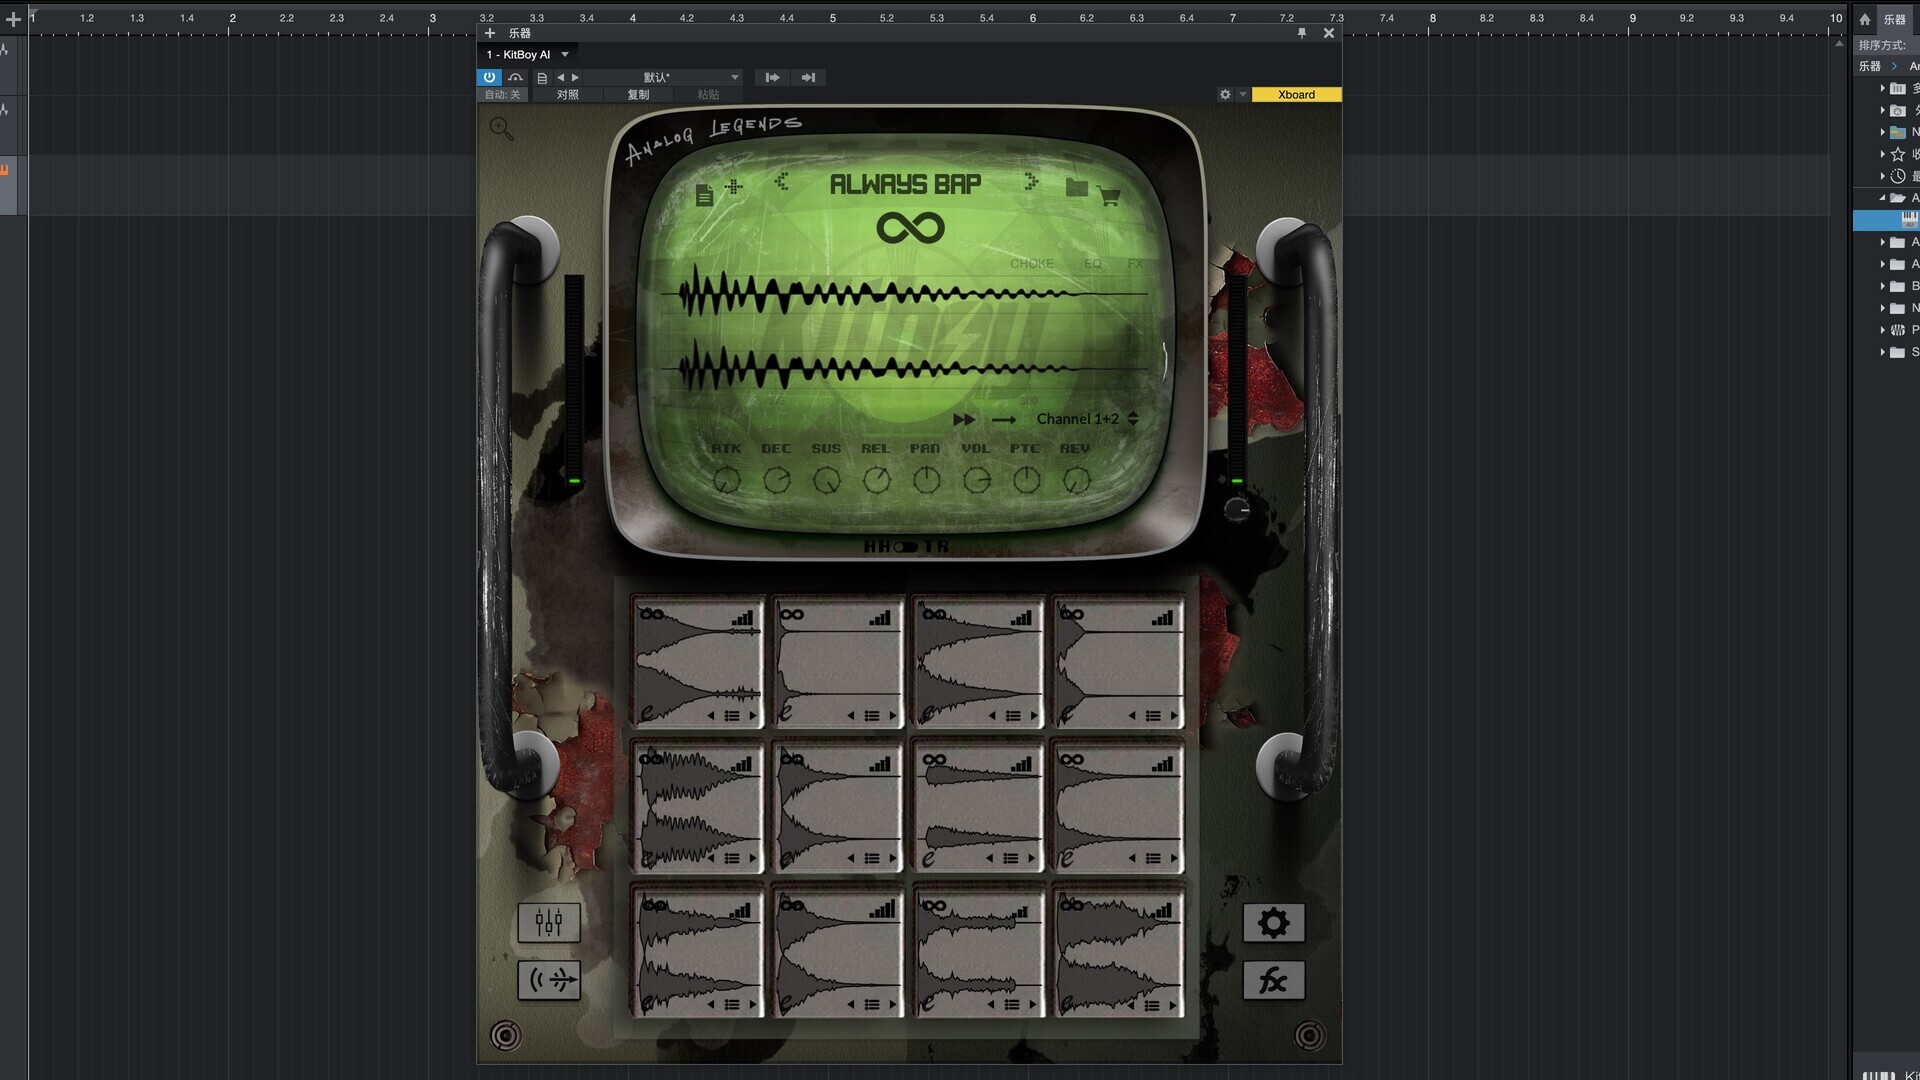
Task: Click the double-arrow fast forward icon
Action: point(964,419)
